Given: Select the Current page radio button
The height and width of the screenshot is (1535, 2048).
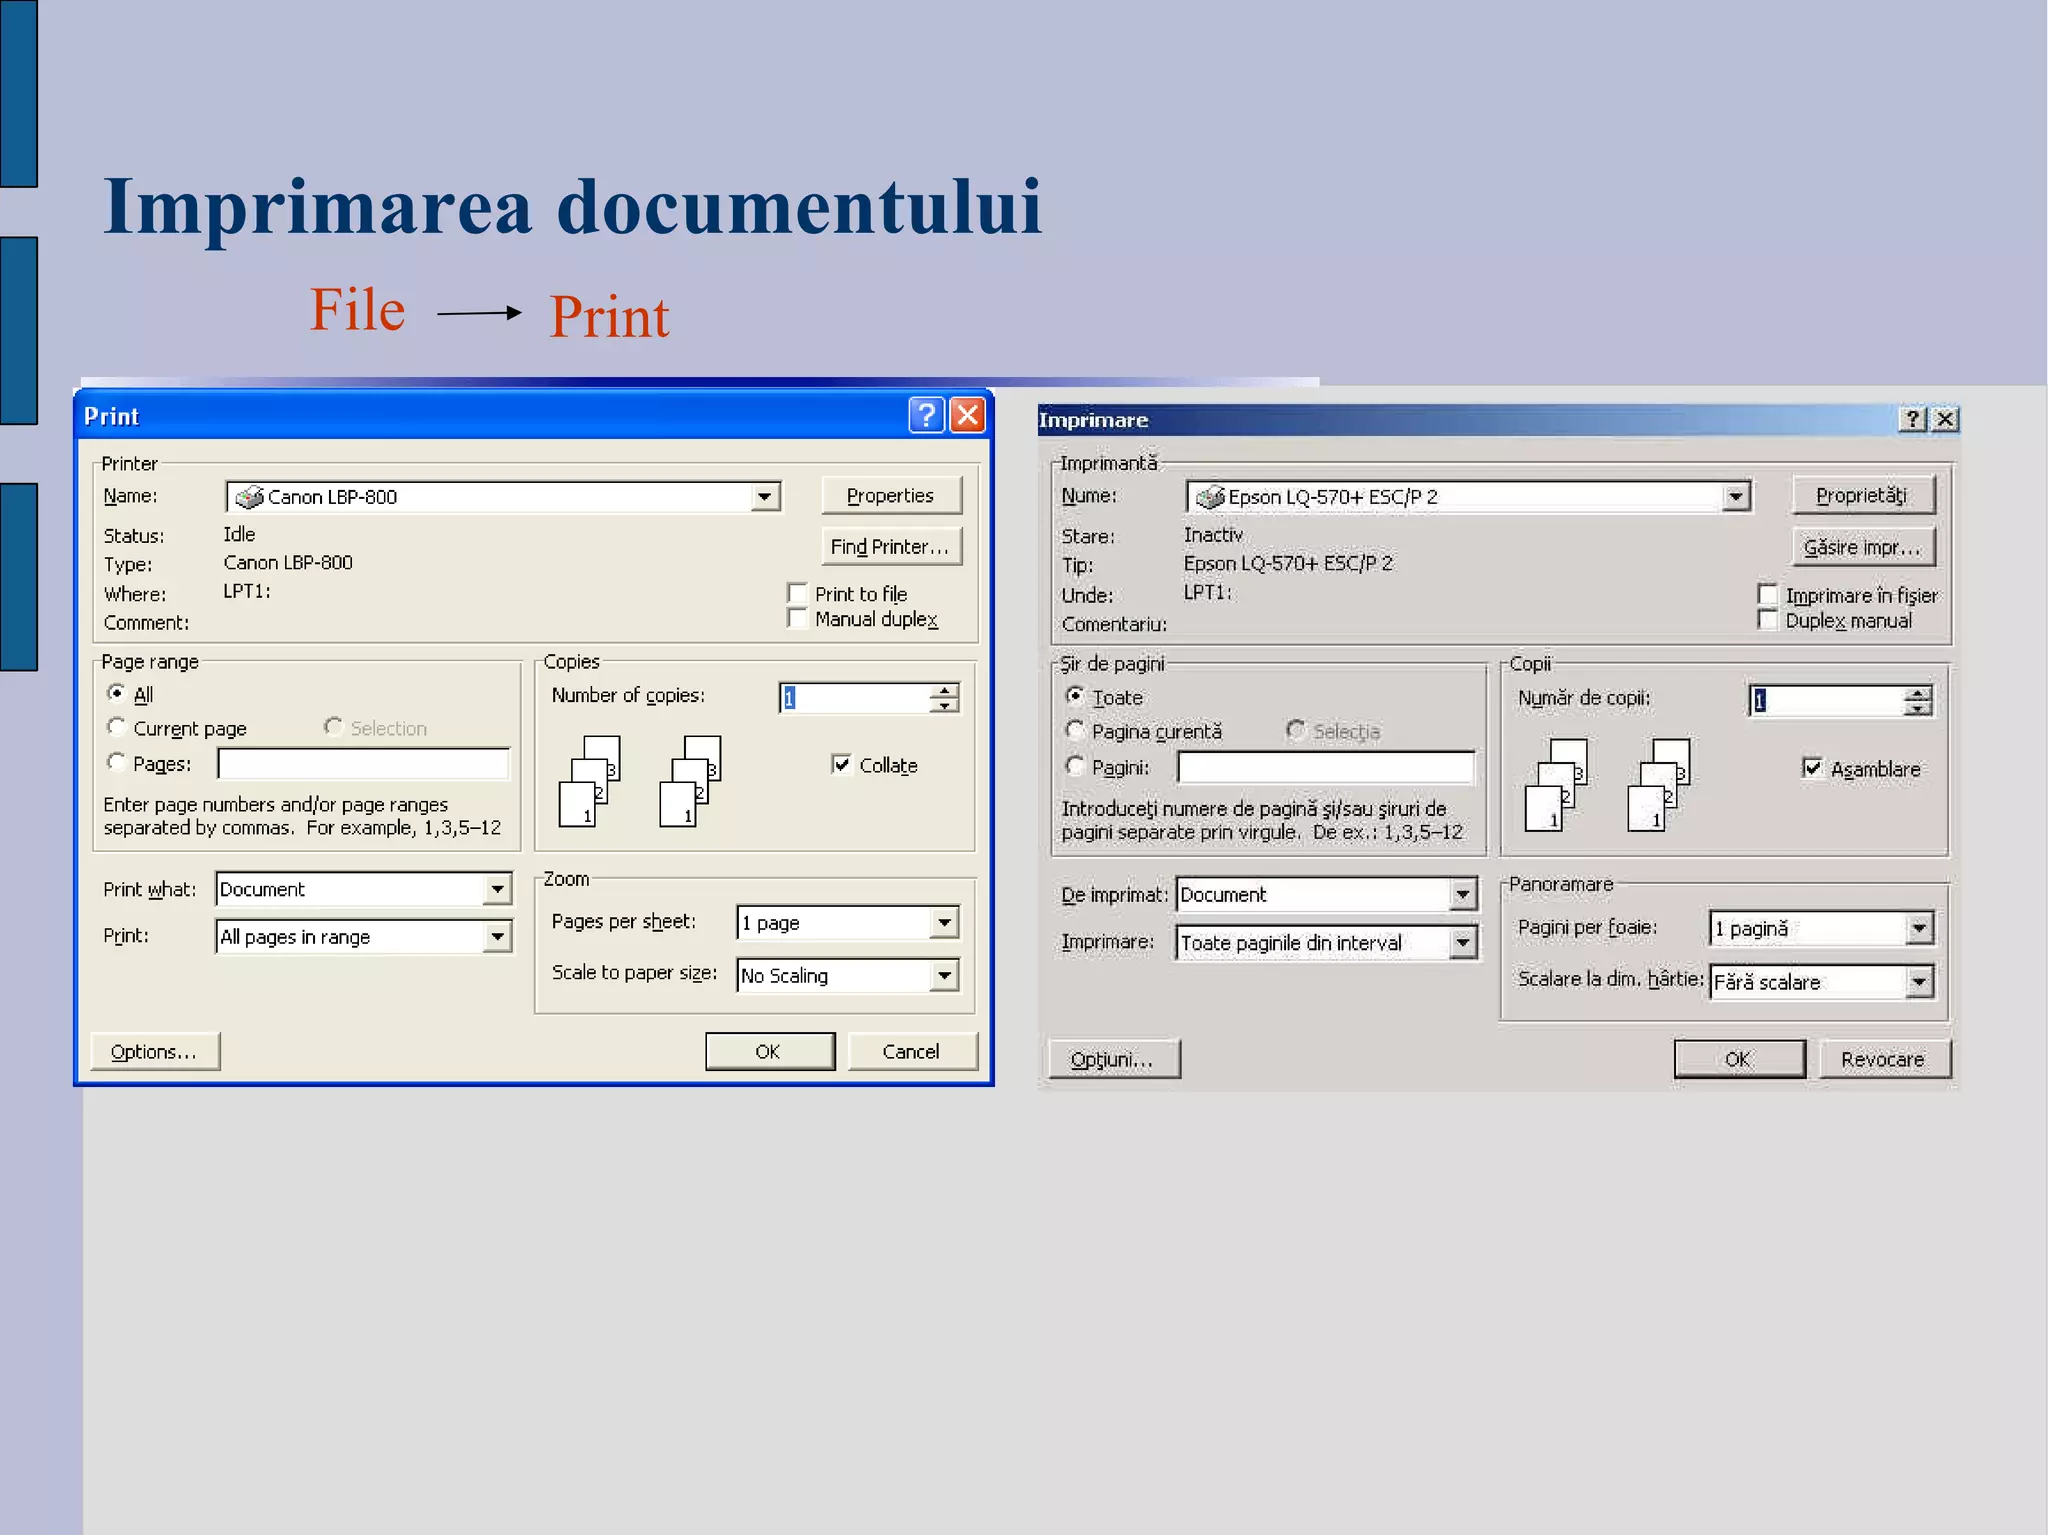Looking at the screenshot, I should click(x=117, y=727).
